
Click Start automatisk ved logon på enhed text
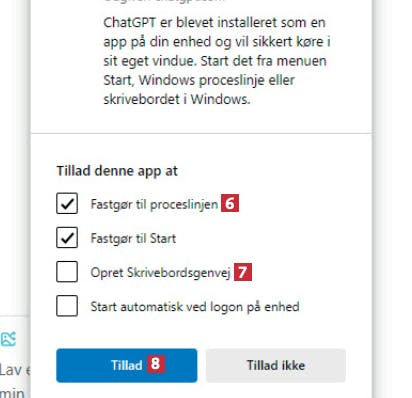coord(195,307)
